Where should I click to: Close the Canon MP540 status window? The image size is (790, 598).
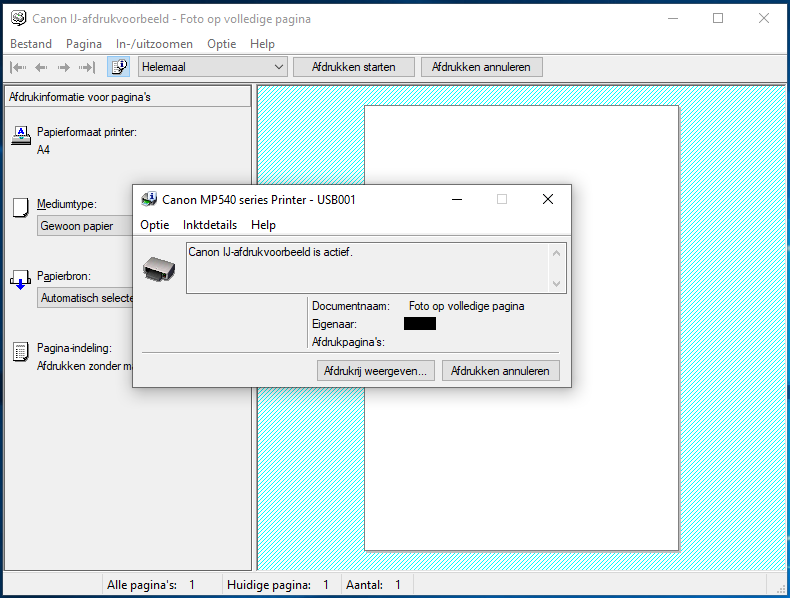548,199
